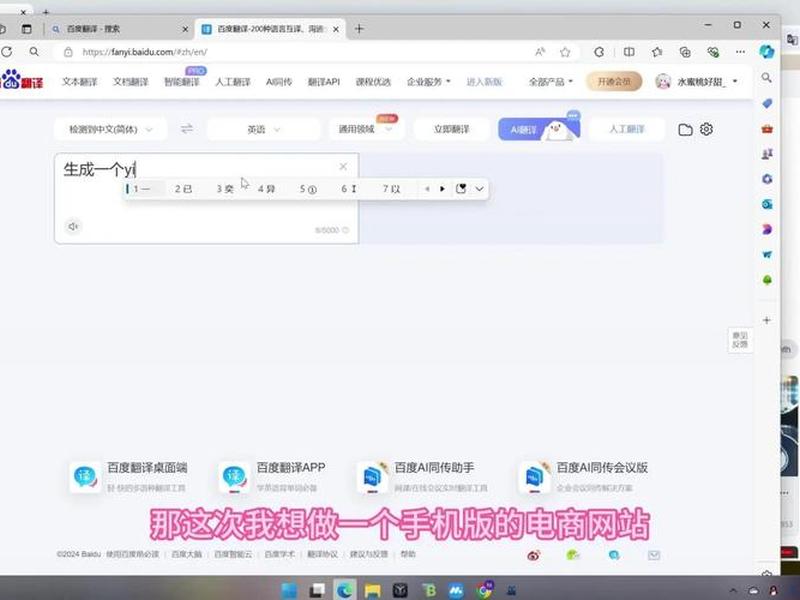
Task: Open a new browser tab
Action: [x=359, y=29]
